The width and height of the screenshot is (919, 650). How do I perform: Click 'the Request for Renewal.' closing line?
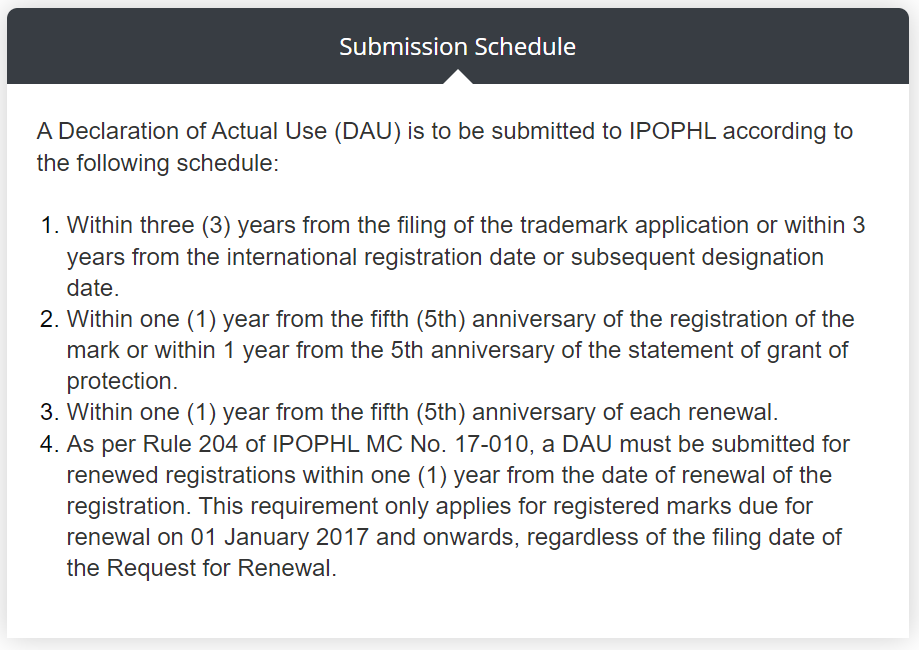click(202, 568)
